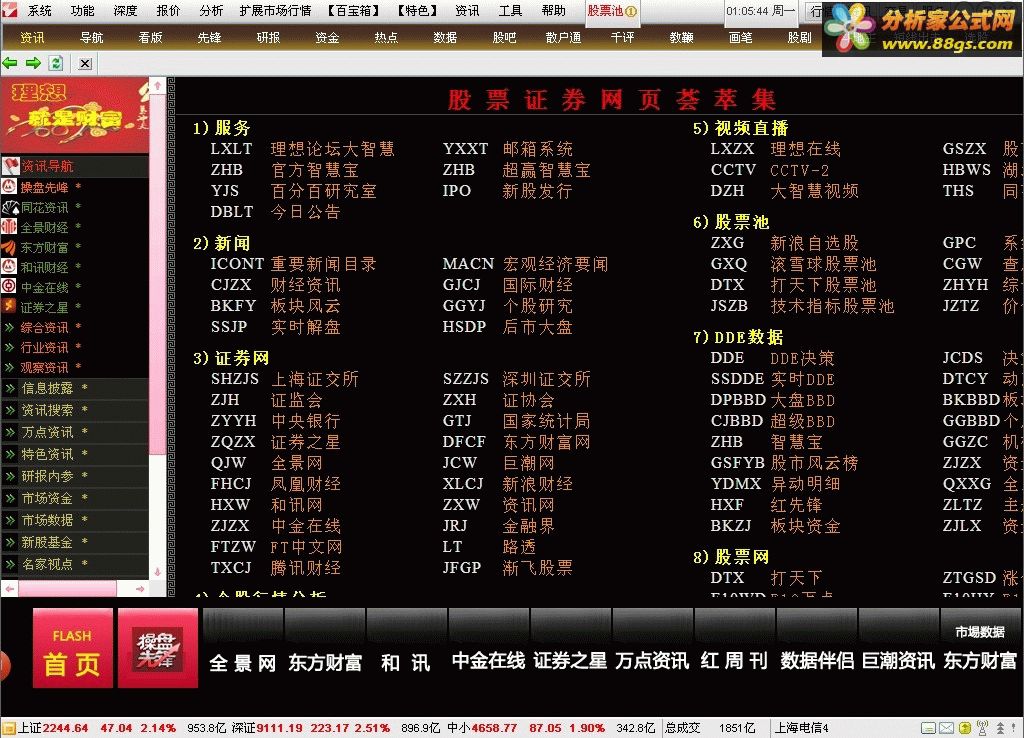Switch to the 画笔 tab
The height and width of the screenshot is (738, 1024).
coord(740,38)
